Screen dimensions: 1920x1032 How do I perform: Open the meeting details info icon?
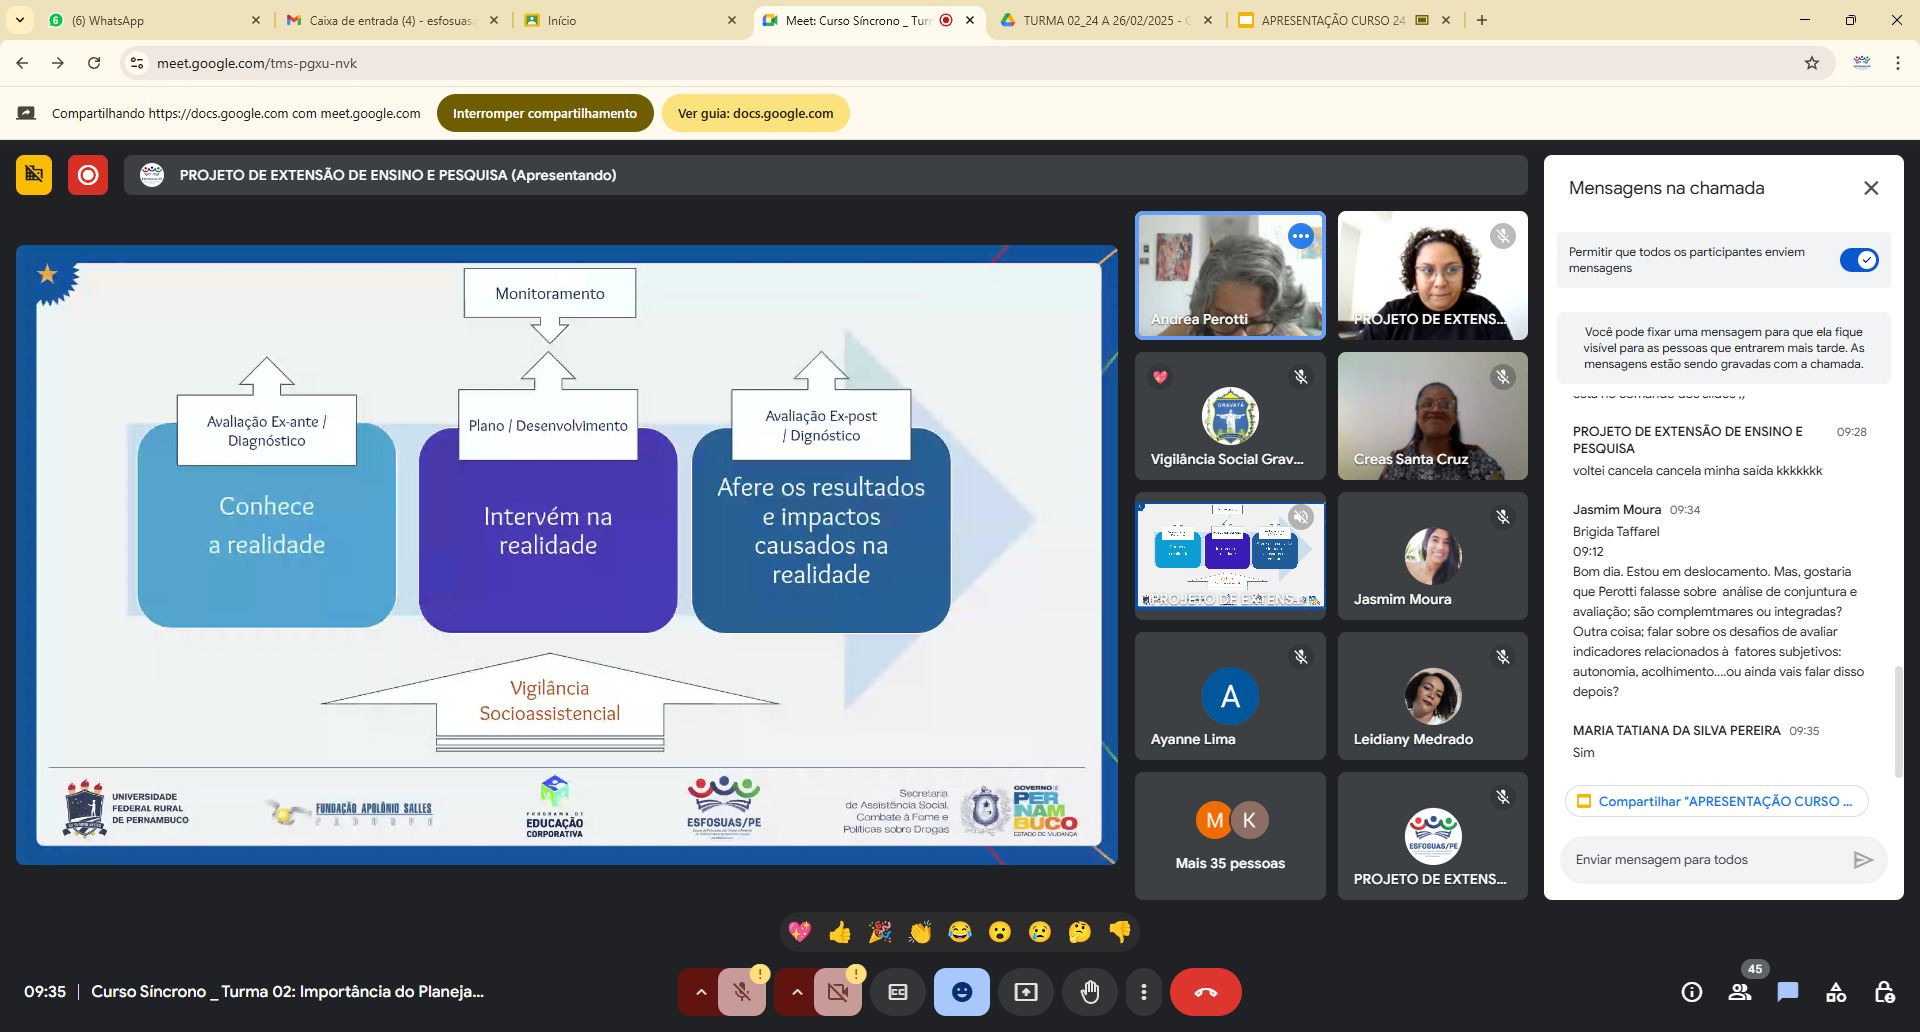tap(1692, 992)
